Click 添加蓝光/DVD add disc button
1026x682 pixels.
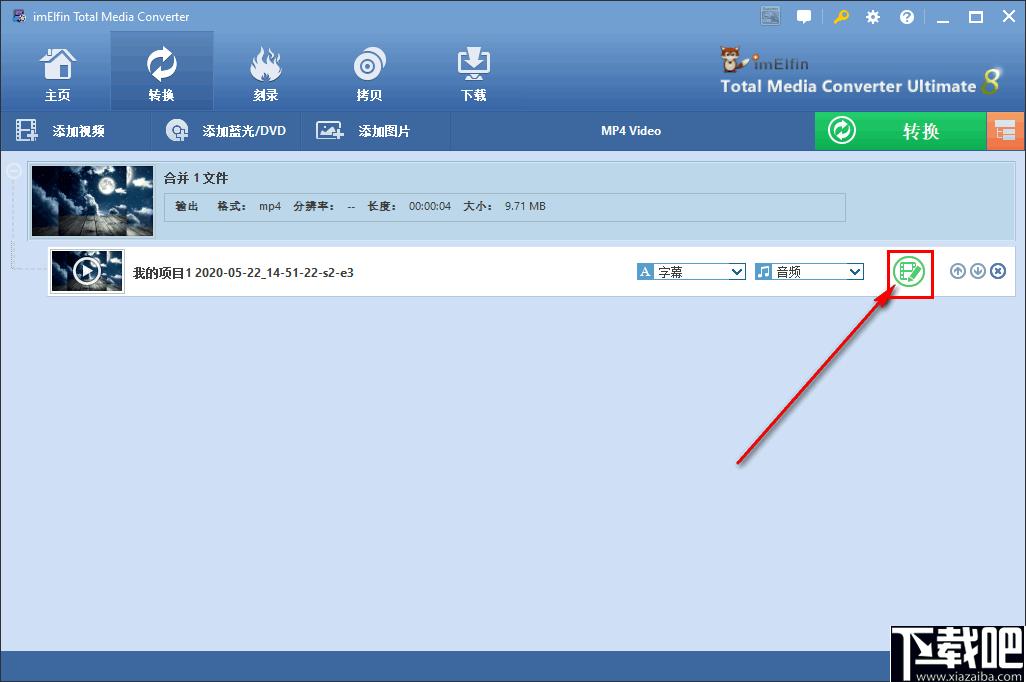[x=226, y=131]
